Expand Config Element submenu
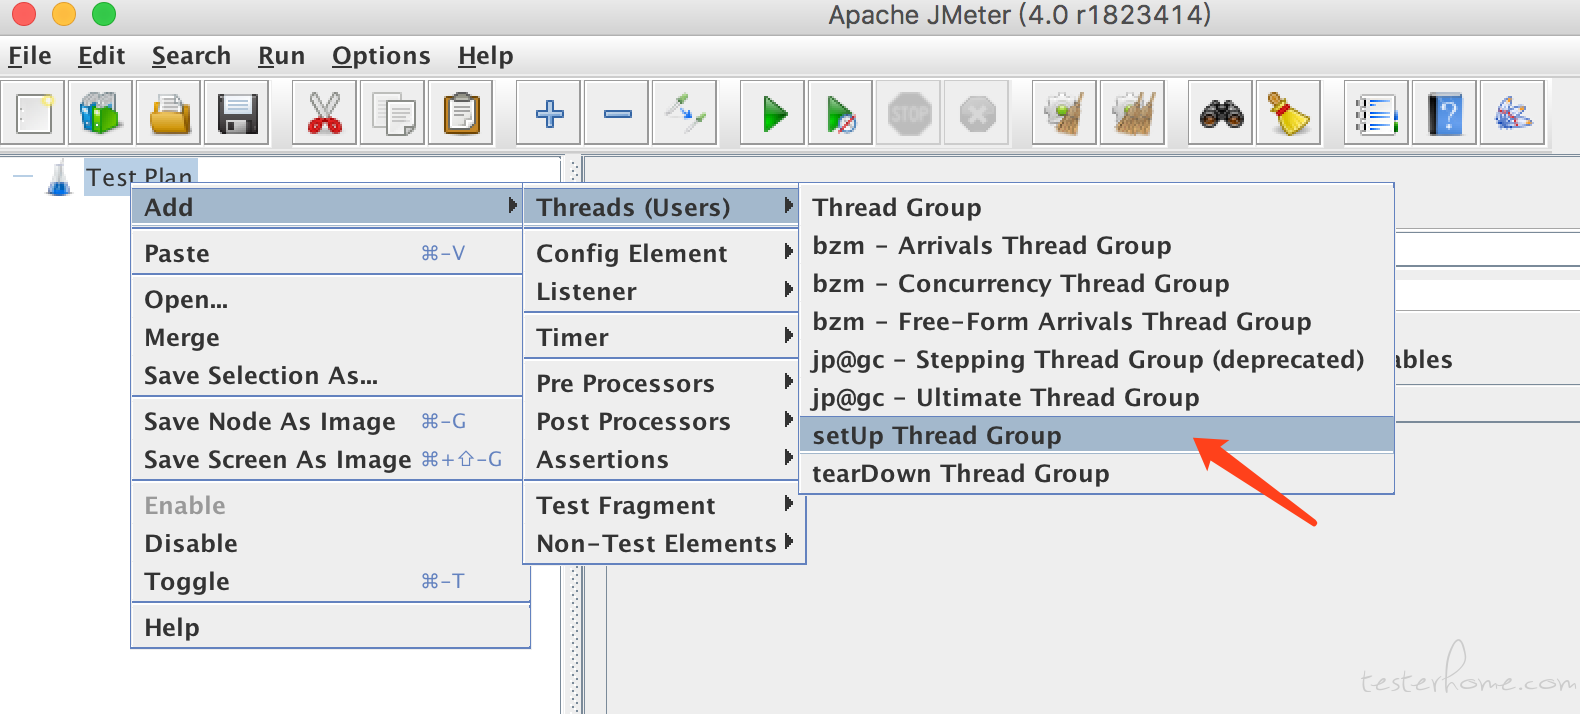This screenshot has height=714, width=1580. (x=661, y=253)
